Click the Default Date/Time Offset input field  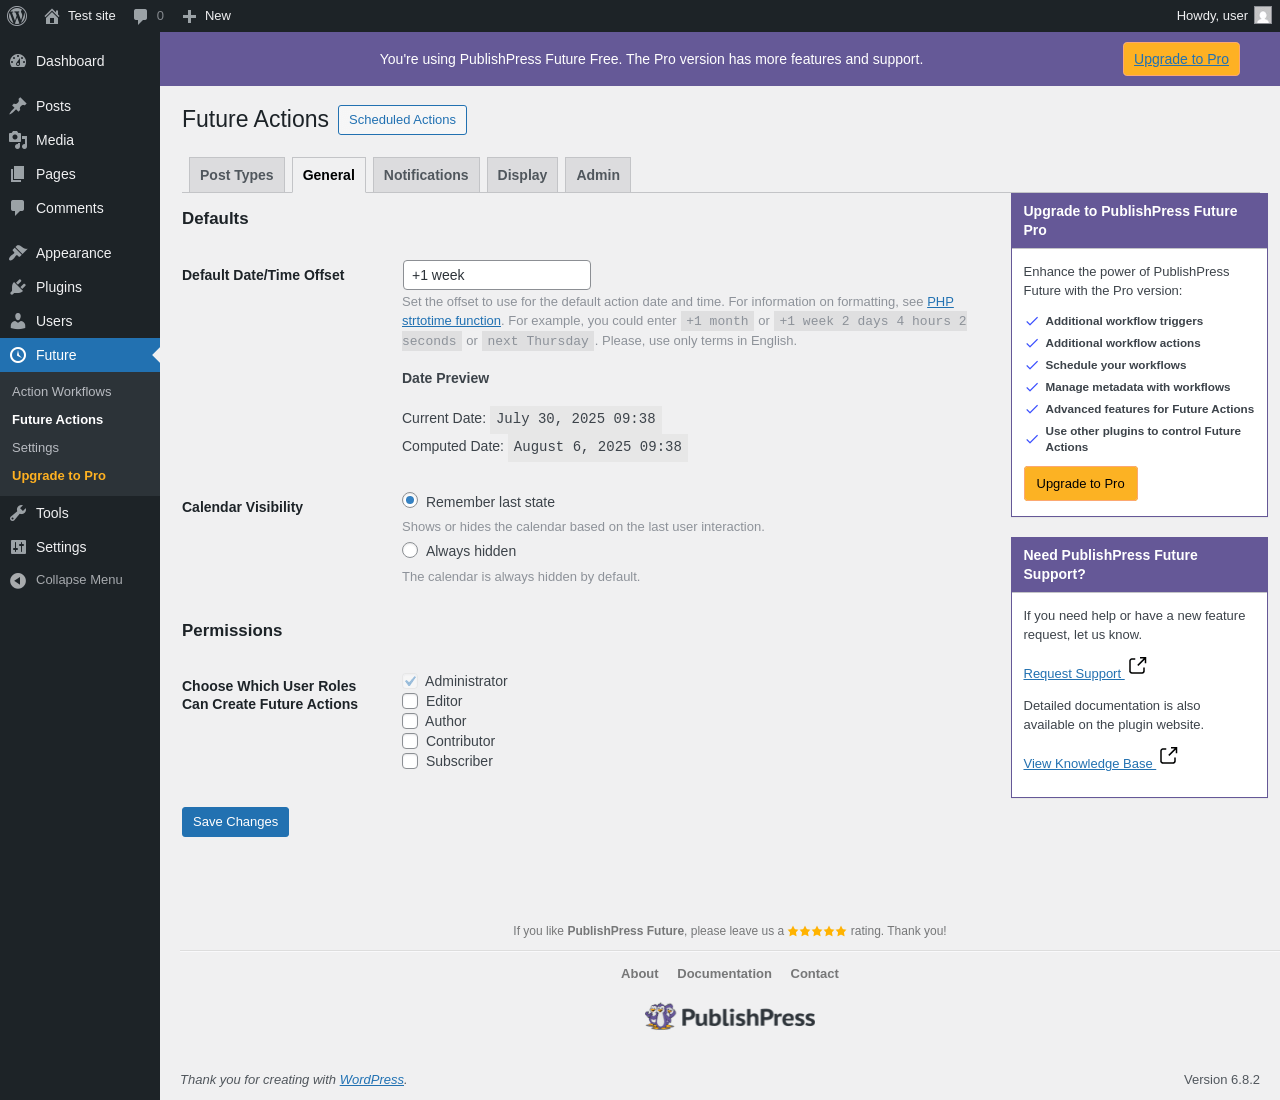pos(497,275)
